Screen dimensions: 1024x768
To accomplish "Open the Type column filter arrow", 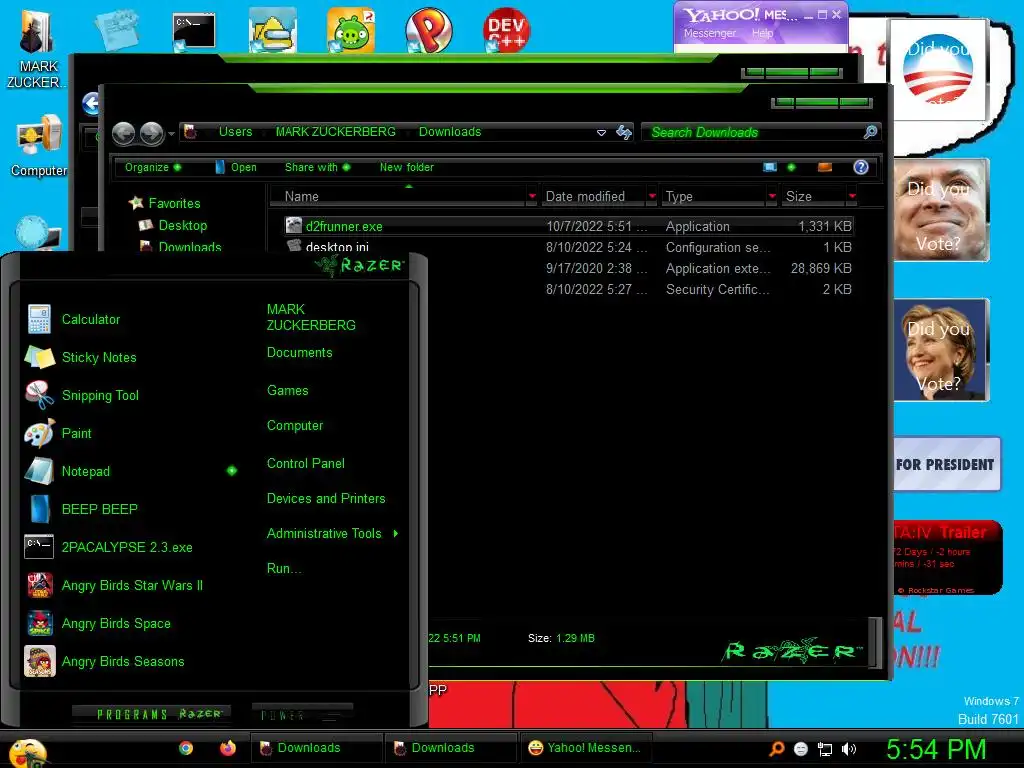I will point(772,196).
